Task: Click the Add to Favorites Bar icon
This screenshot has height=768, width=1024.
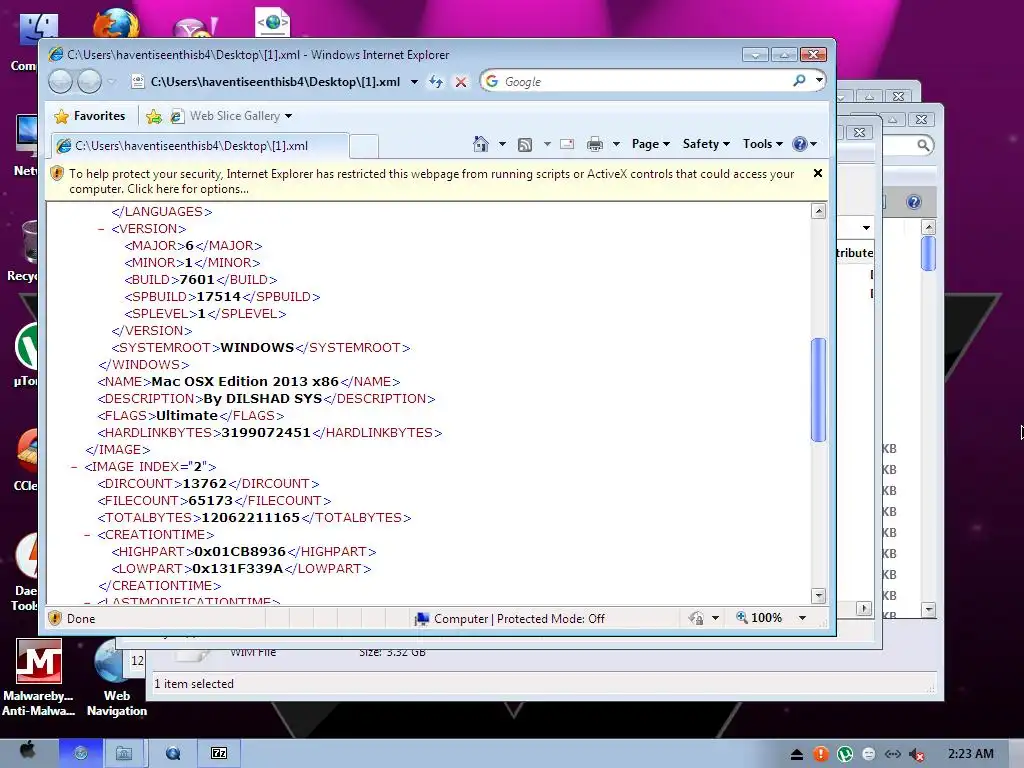Action: point(154,116)
